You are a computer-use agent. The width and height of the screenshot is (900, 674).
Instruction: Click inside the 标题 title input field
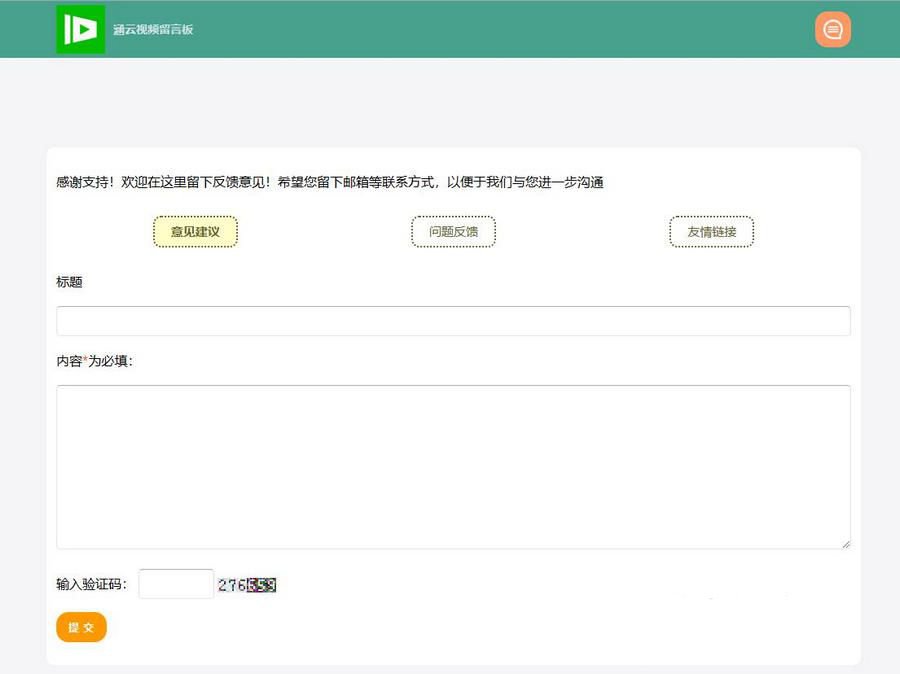pos(453,320)
